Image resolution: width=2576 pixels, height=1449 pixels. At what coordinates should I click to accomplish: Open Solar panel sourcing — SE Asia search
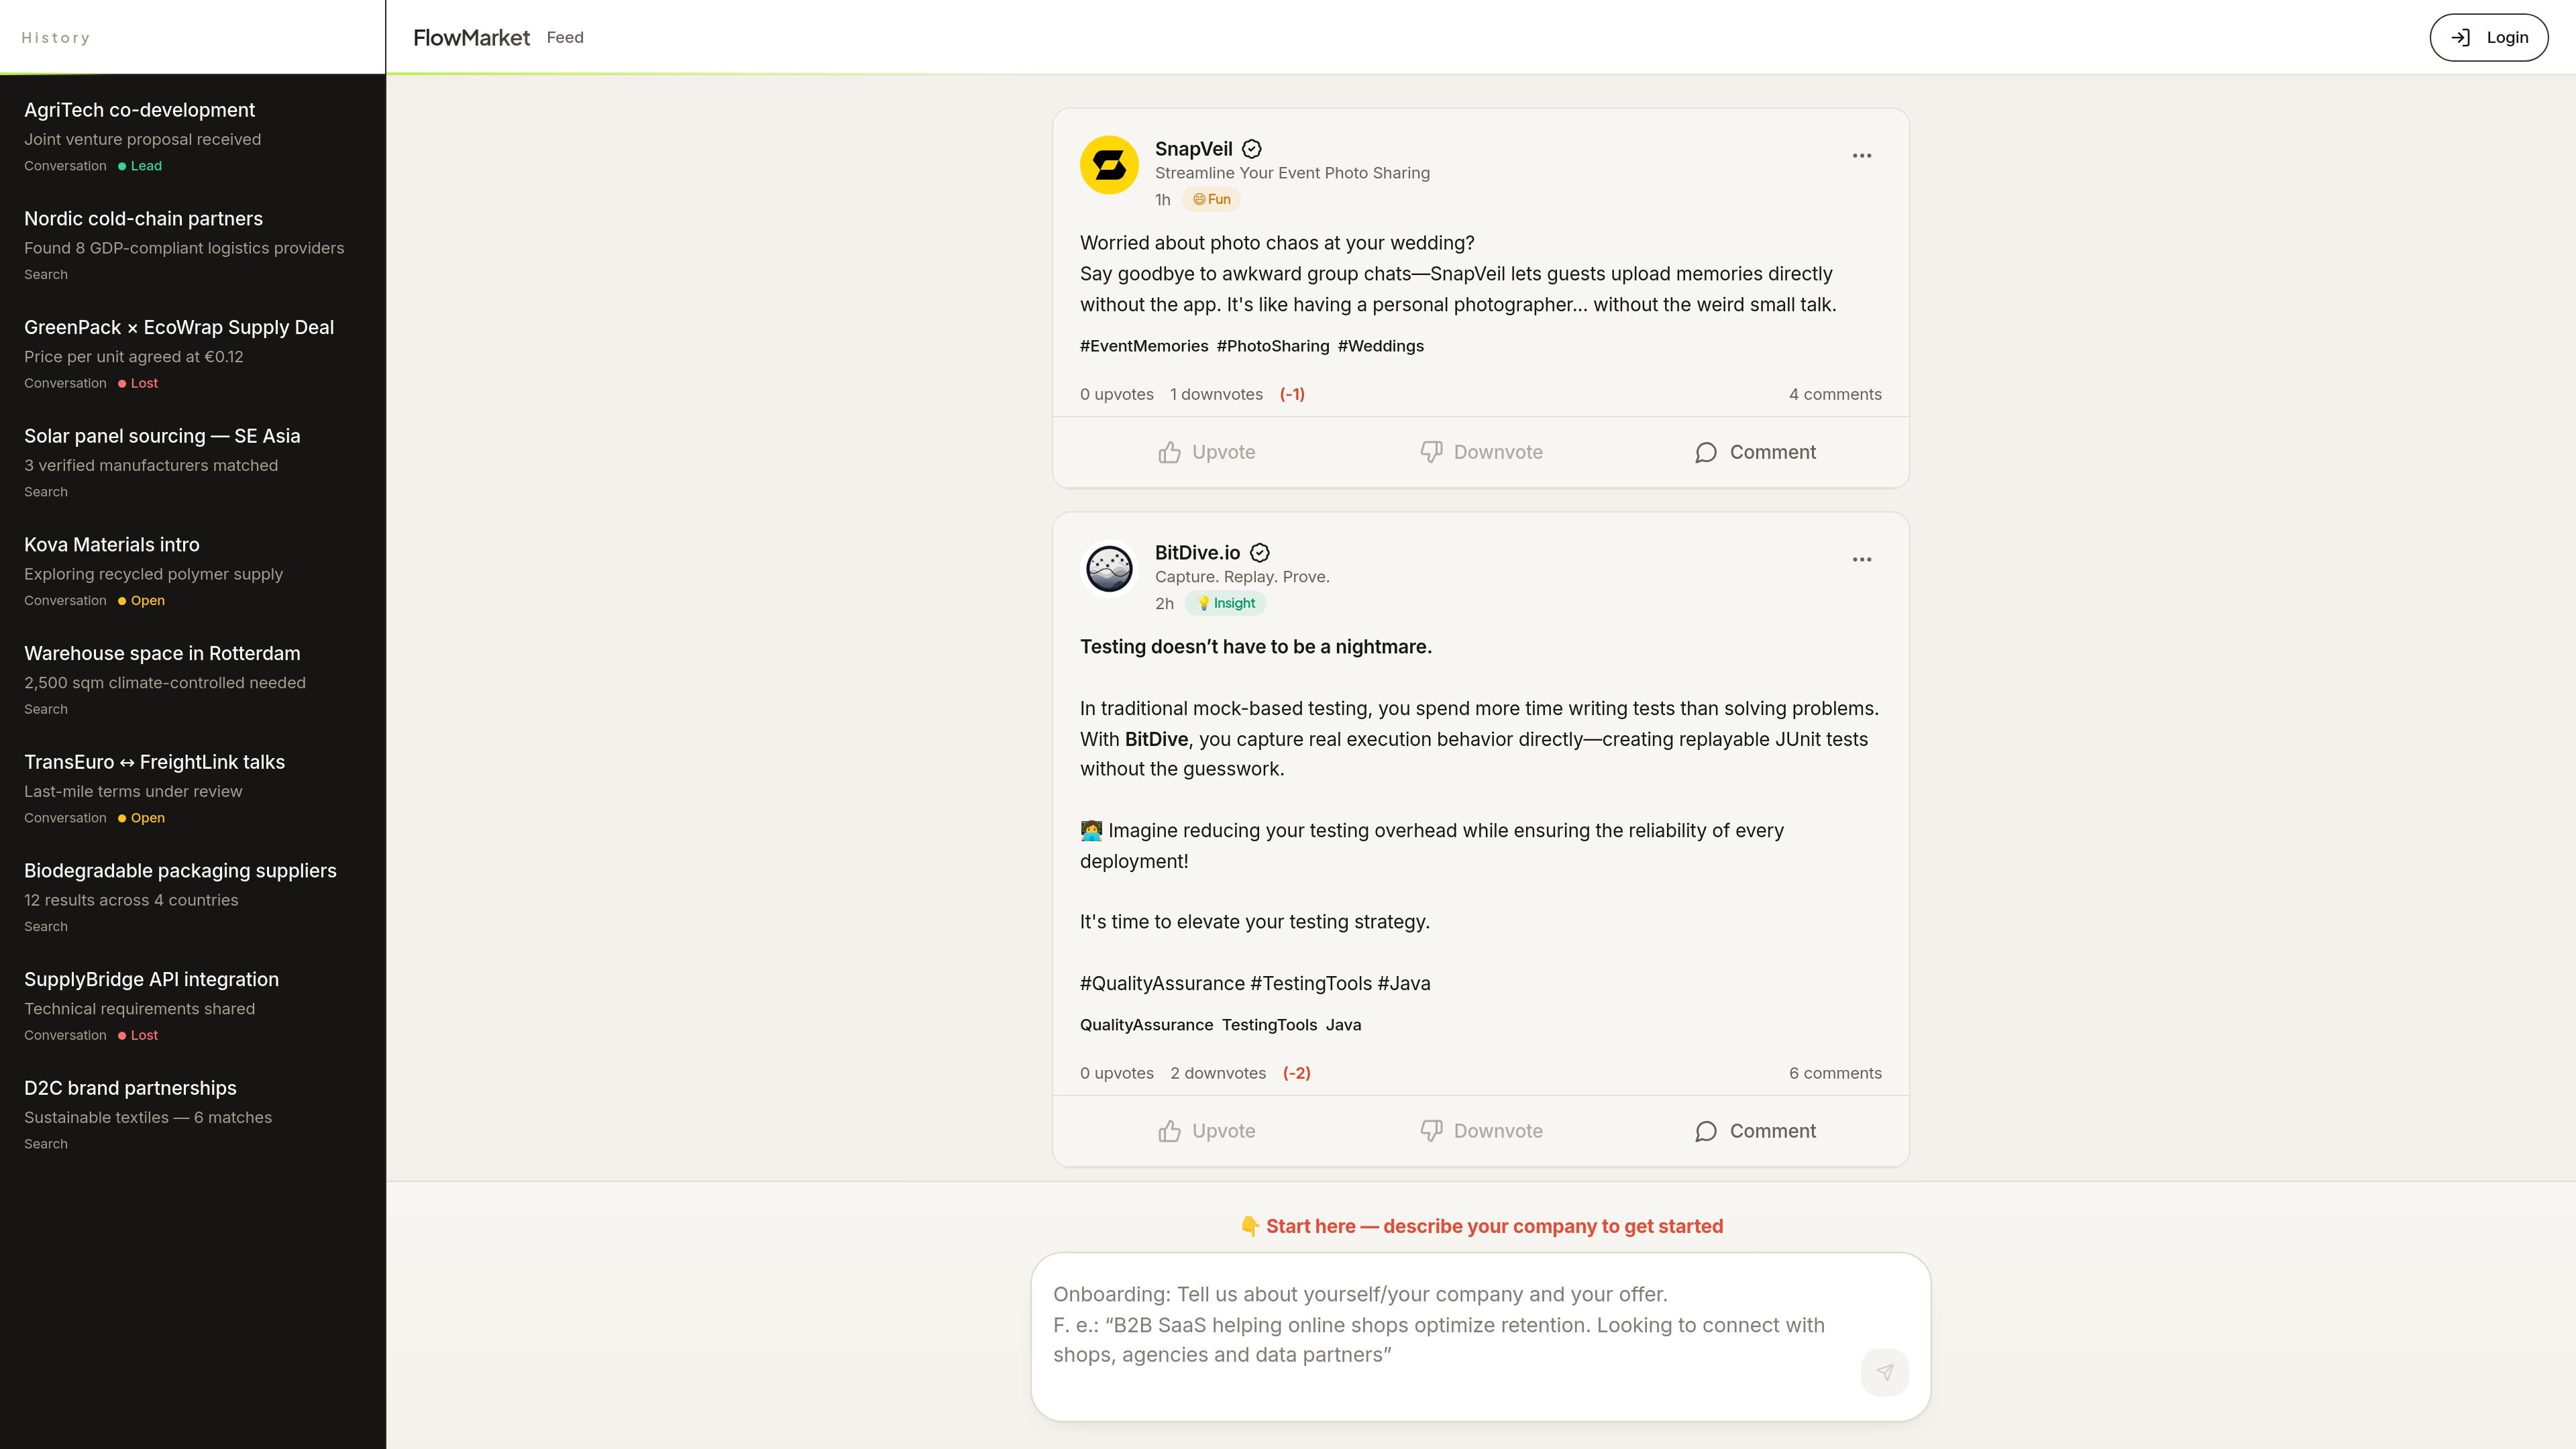[192, 463]
